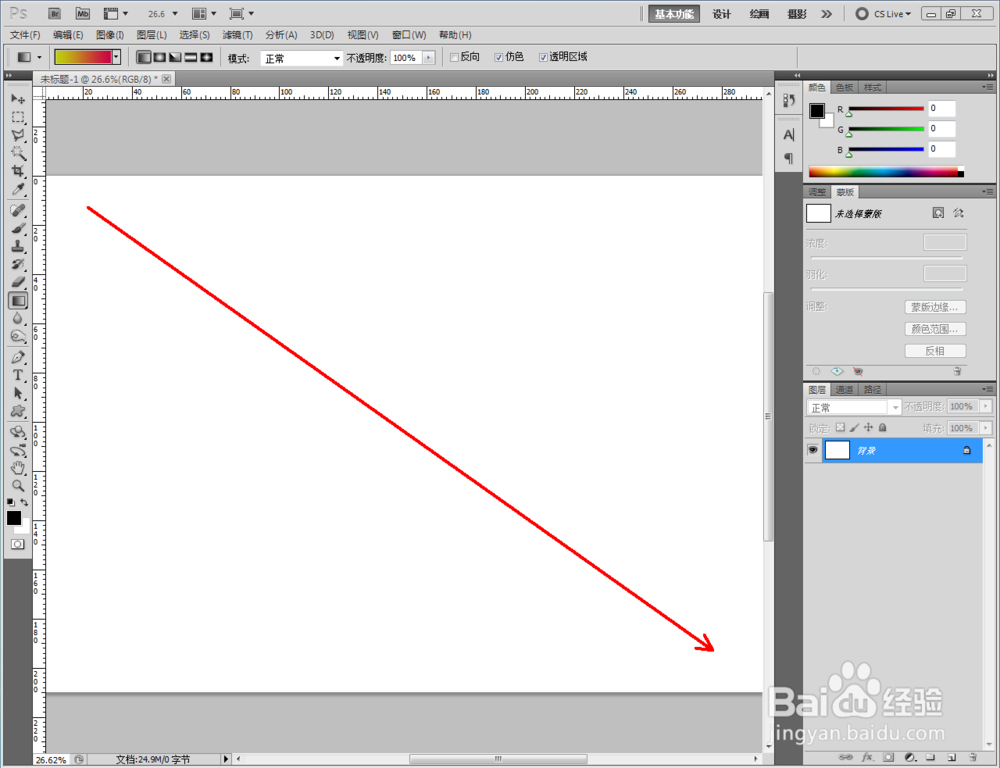Open the 不透明度 opacity slider arrow
1000x768 pixels.
point(429,57)
